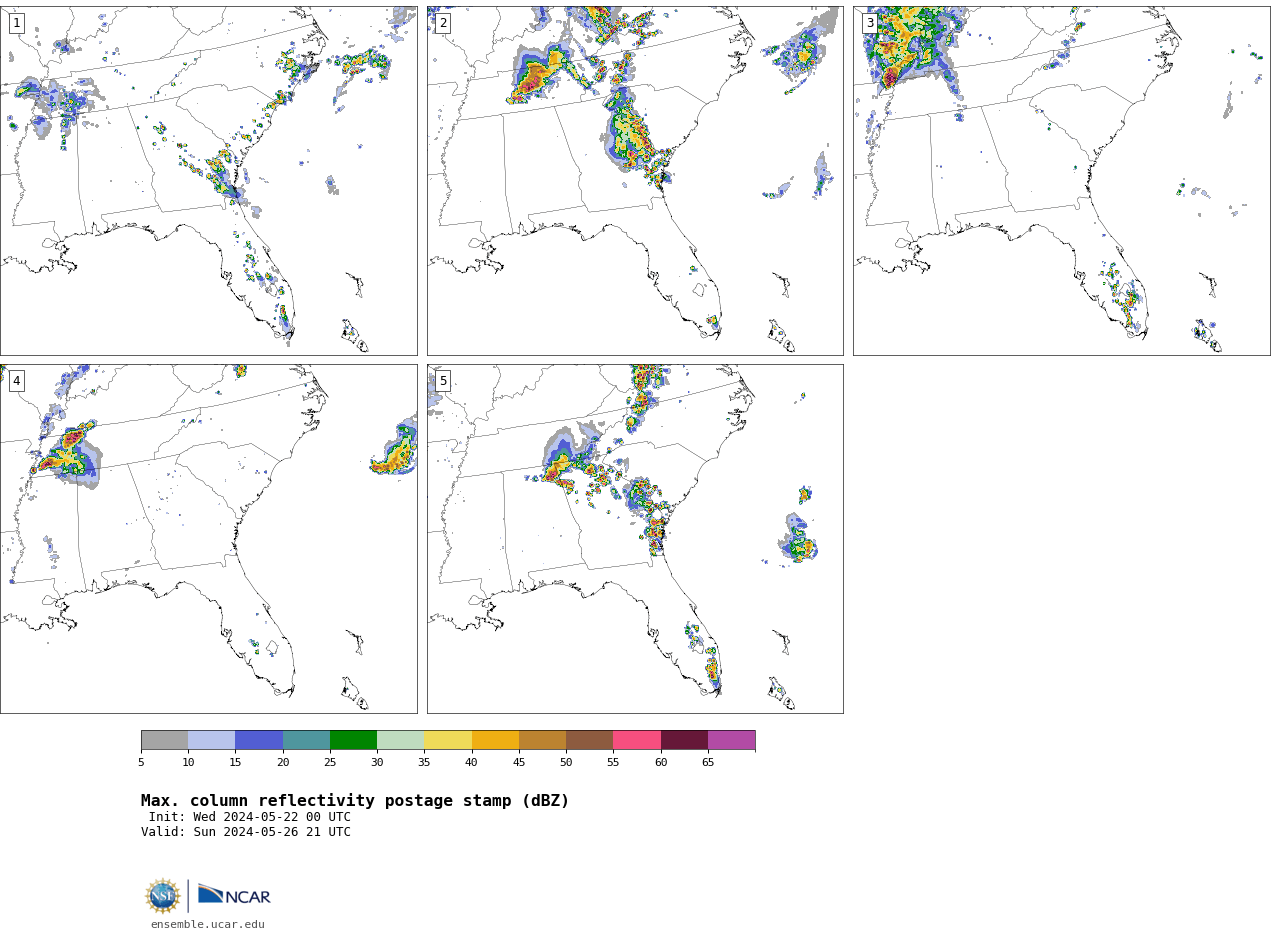The height and width of the screenshot is (936, 1280).
Task: Click the blue 15-20 dBZ color swatch
Action: click(259, 740)
